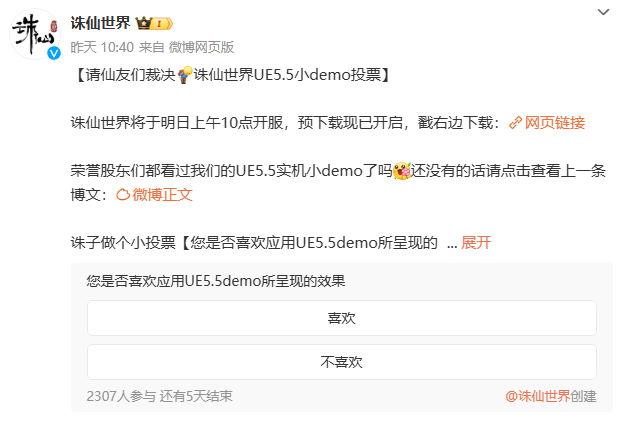This screenshot has height=423, width=624.
Task: Click the 还有5天结束 poll deadline text
Action: [x=196, y=396]
